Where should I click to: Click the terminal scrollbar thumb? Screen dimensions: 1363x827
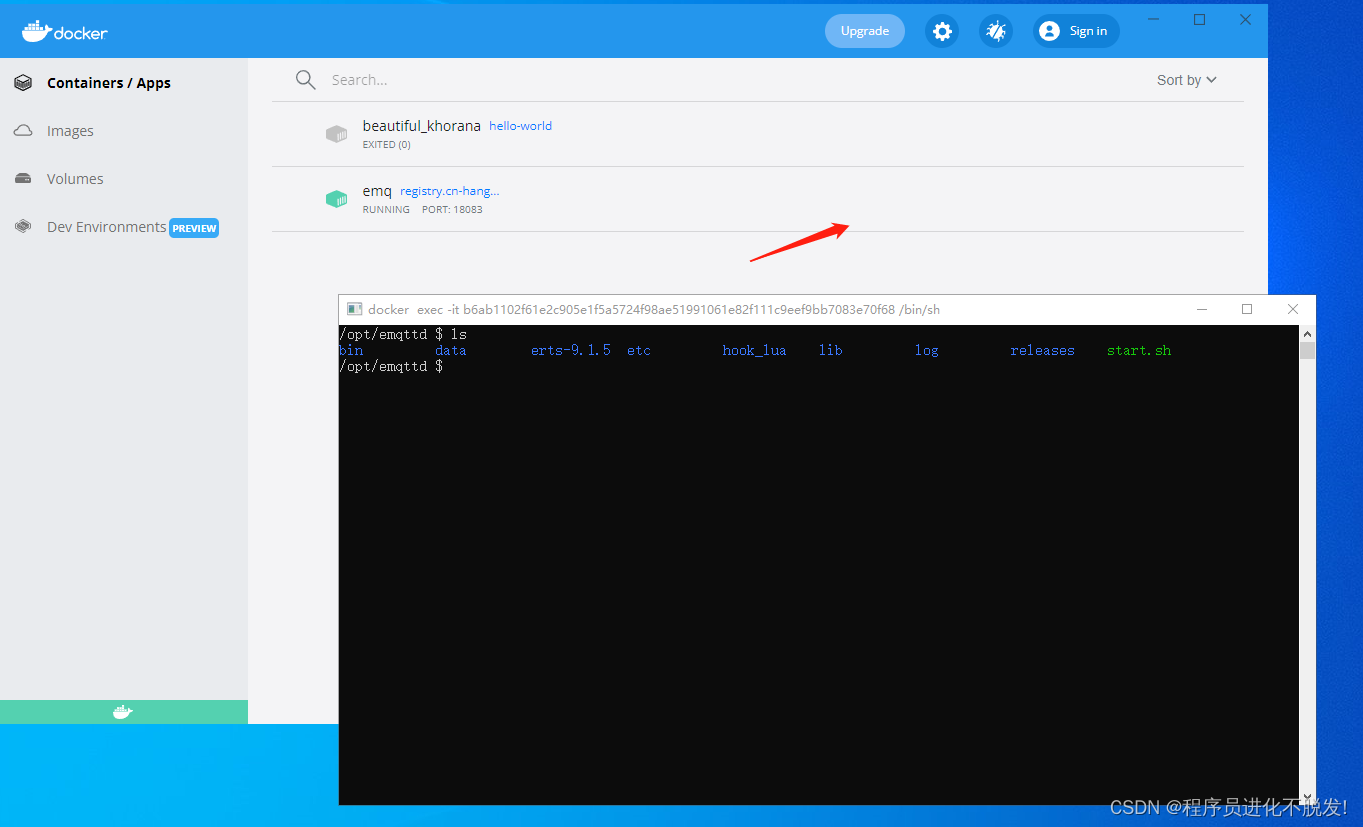(1307, 351)
